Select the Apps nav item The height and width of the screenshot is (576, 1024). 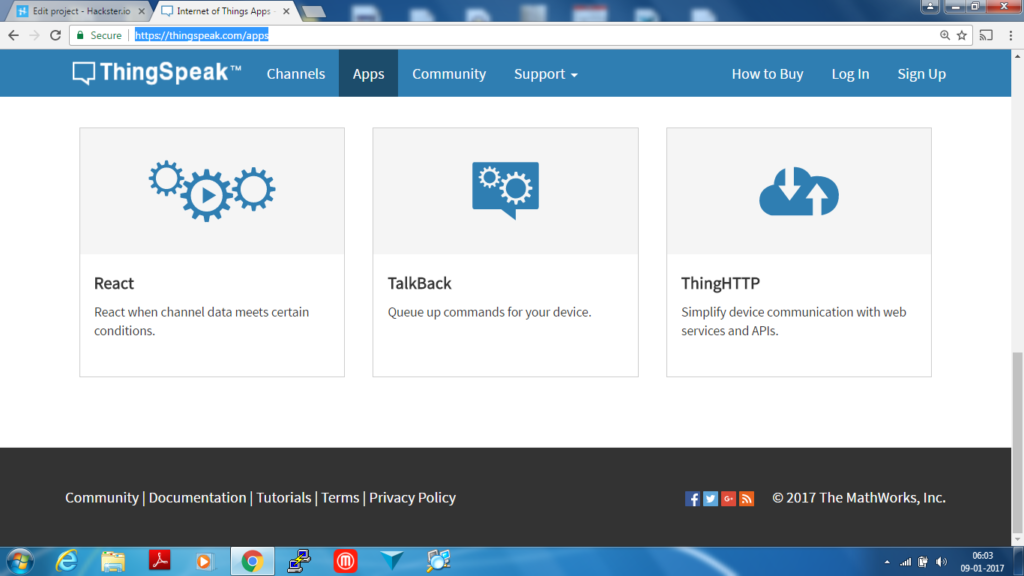(x=368, y=74)
